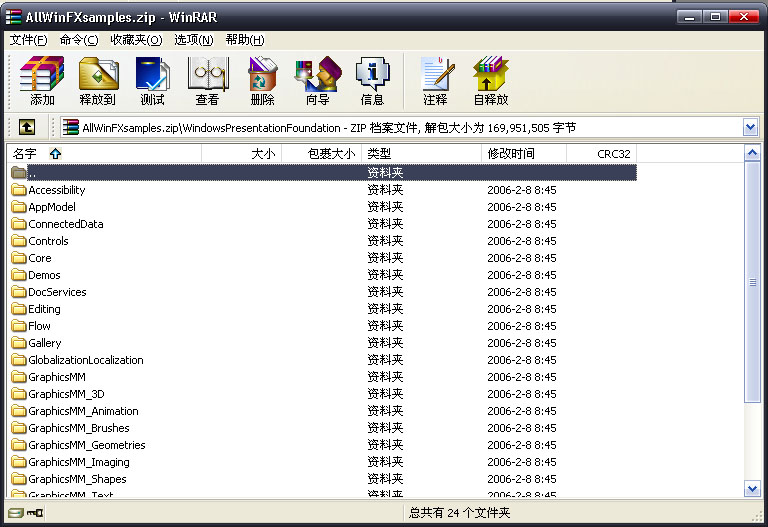Click the AppModel folder icon

click(19, 207)
